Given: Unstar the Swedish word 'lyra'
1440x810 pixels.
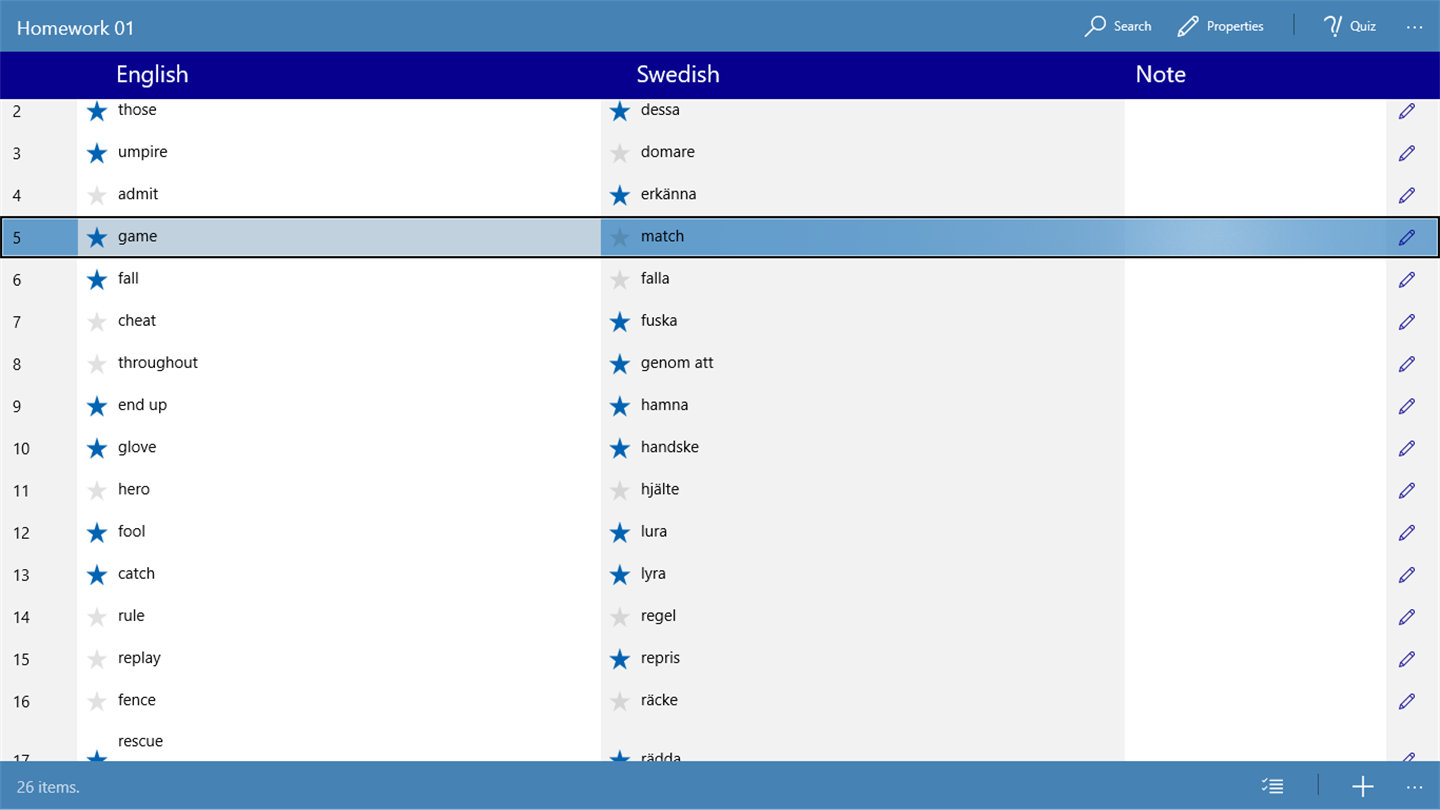Looking at the screenshot, I should coord(620,575).
